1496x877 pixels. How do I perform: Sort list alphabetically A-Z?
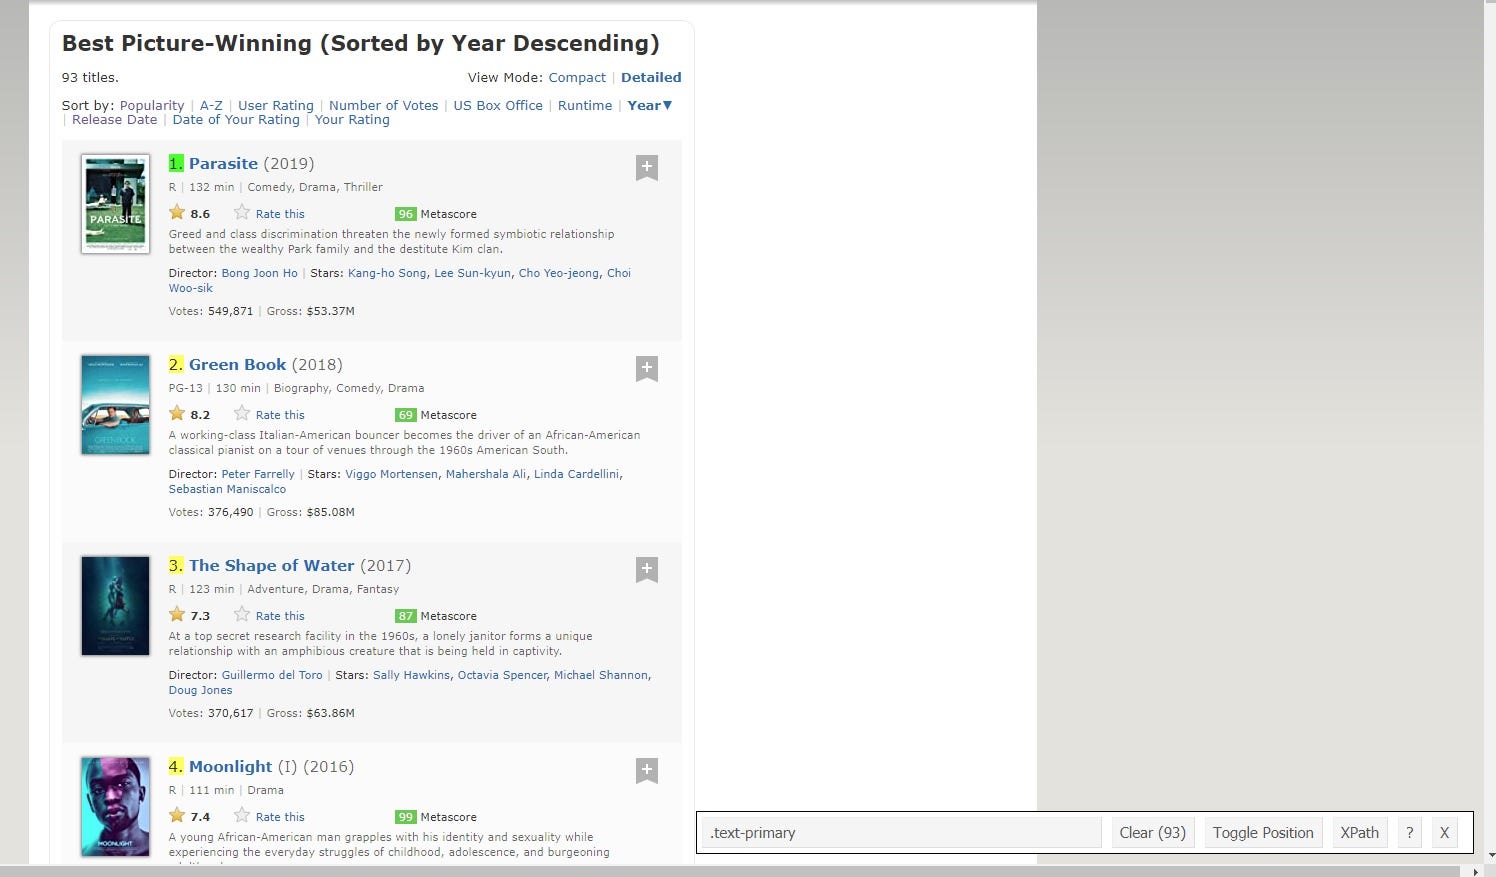[x=211, y=105]
